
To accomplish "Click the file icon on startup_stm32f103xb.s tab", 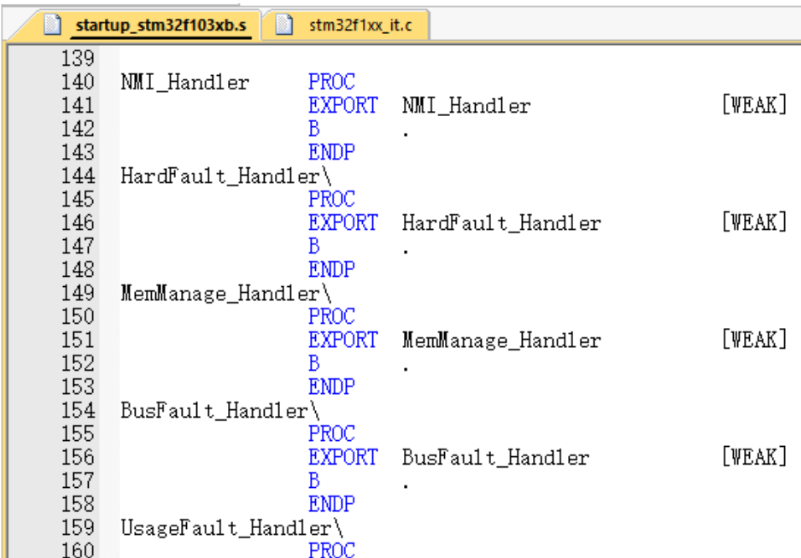I will coord(52,25).
